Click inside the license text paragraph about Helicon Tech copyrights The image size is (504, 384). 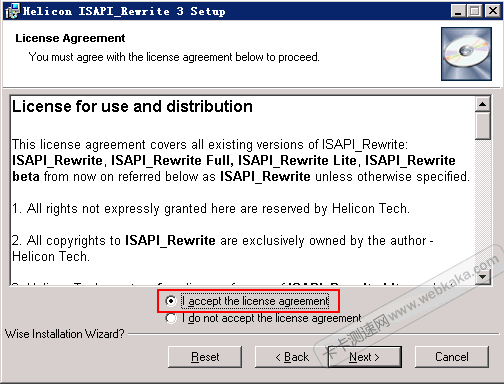tap(223, 248)
